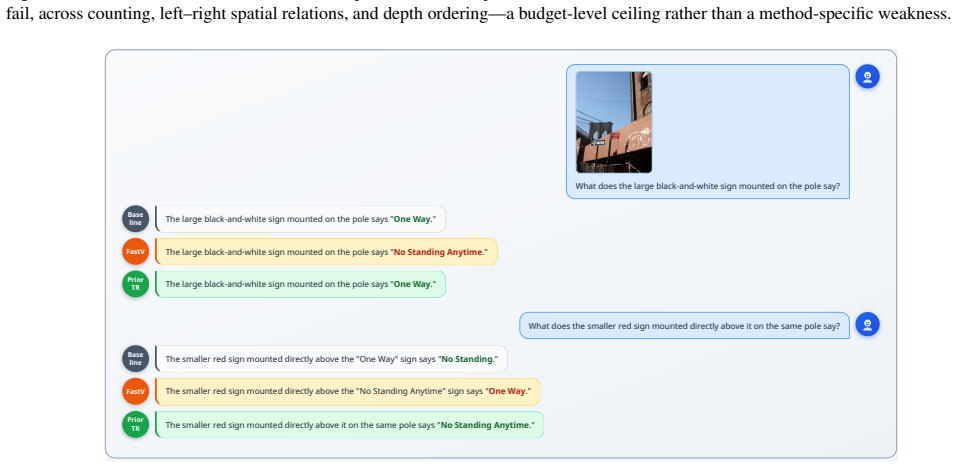
Task: Select the yellow FastV reply saying "No Standing Anytime"
Action: 327,252
